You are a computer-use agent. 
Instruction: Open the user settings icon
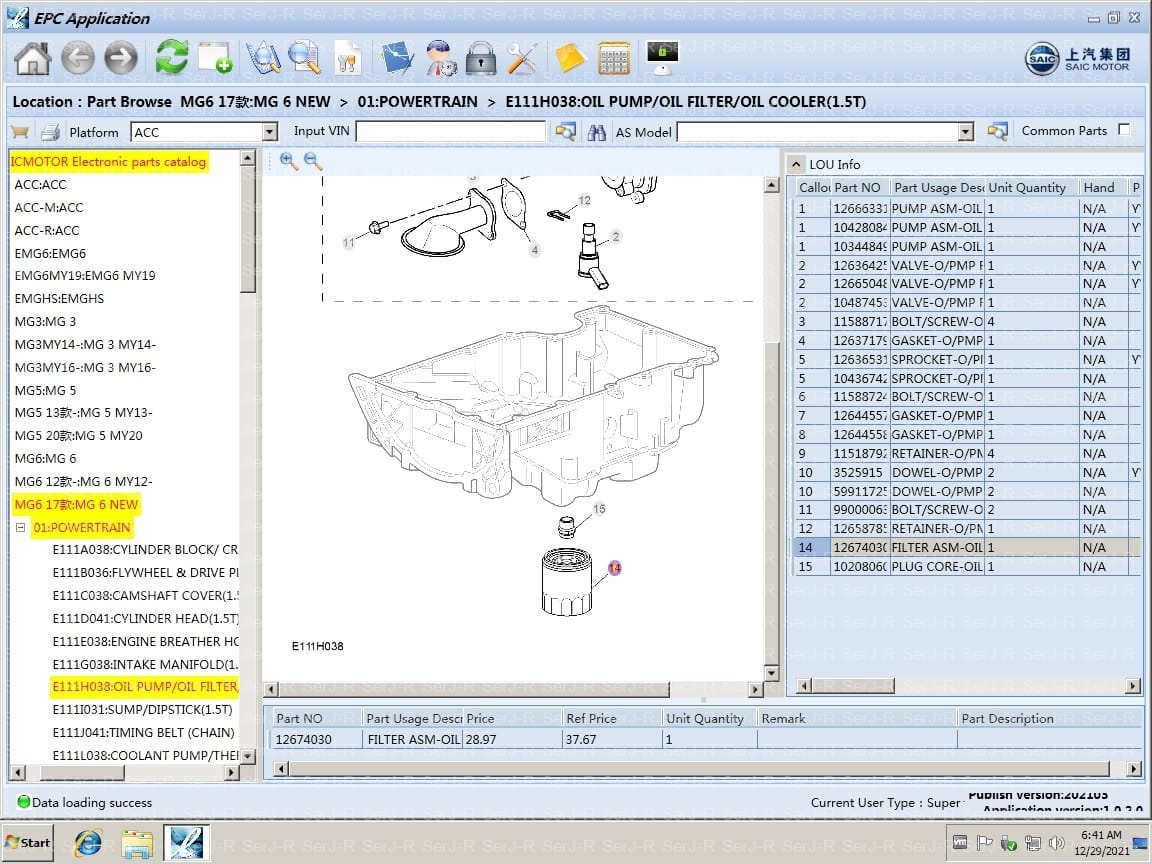coord(441,58)
